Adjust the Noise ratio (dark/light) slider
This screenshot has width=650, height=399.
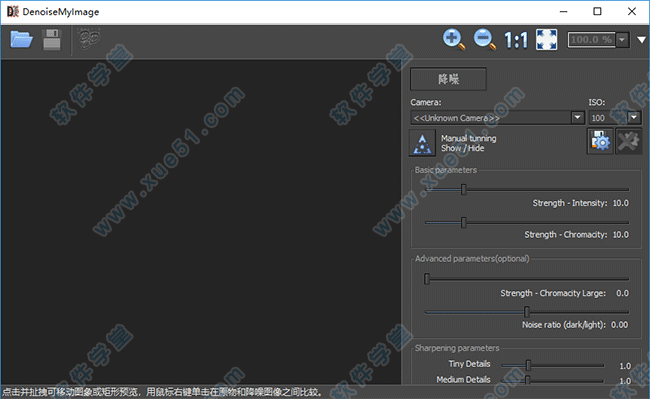click(x=527, y=312)
